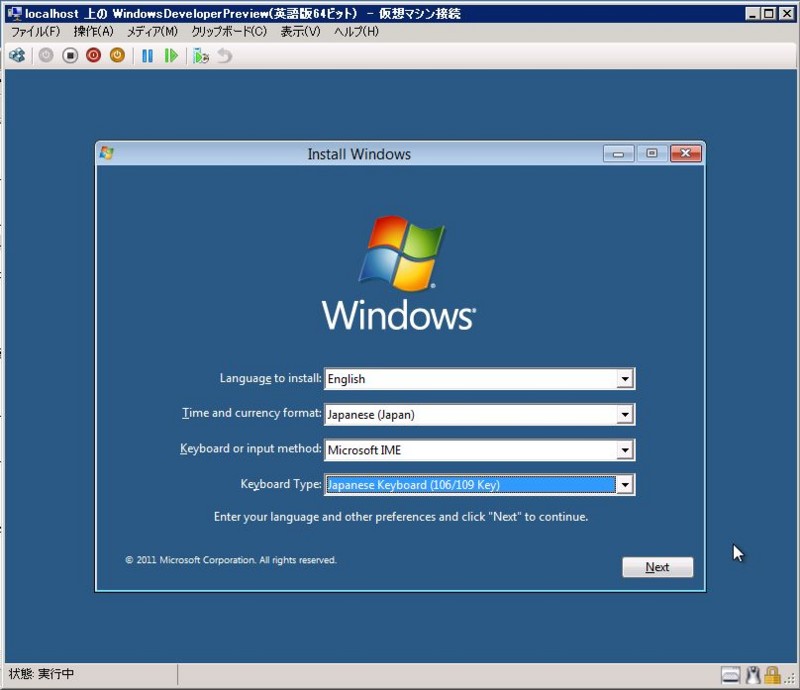
Task: Click the mouse icon in the status bar
Action: pyautogui.click(x=753, y=675)
